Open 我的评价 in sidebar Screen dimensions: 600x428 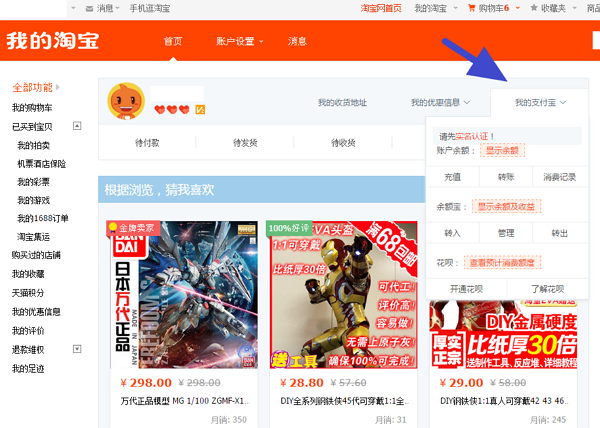(x=28, y=330)
